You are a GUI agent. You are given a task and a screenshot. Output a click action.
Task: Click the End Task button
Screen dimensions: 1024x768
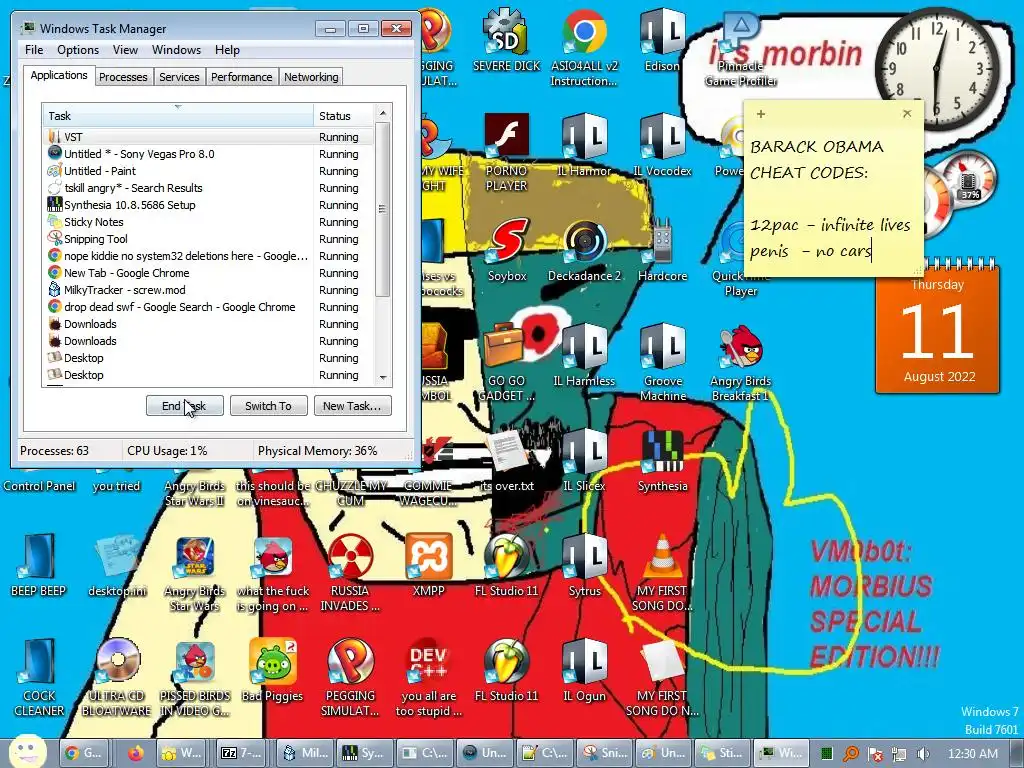[184, 406]
